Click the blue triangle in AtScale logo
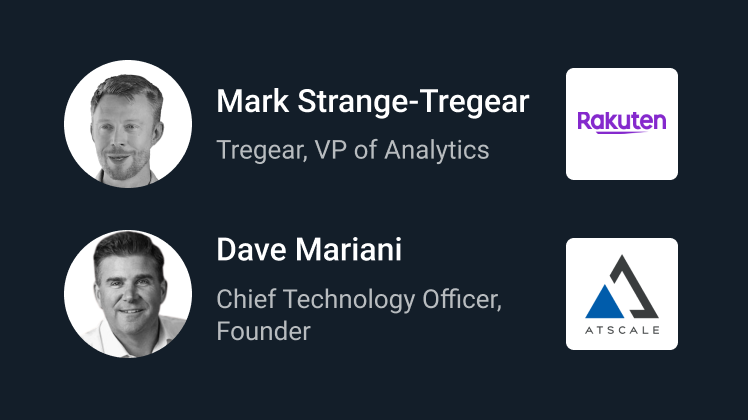 coord(603,300)
